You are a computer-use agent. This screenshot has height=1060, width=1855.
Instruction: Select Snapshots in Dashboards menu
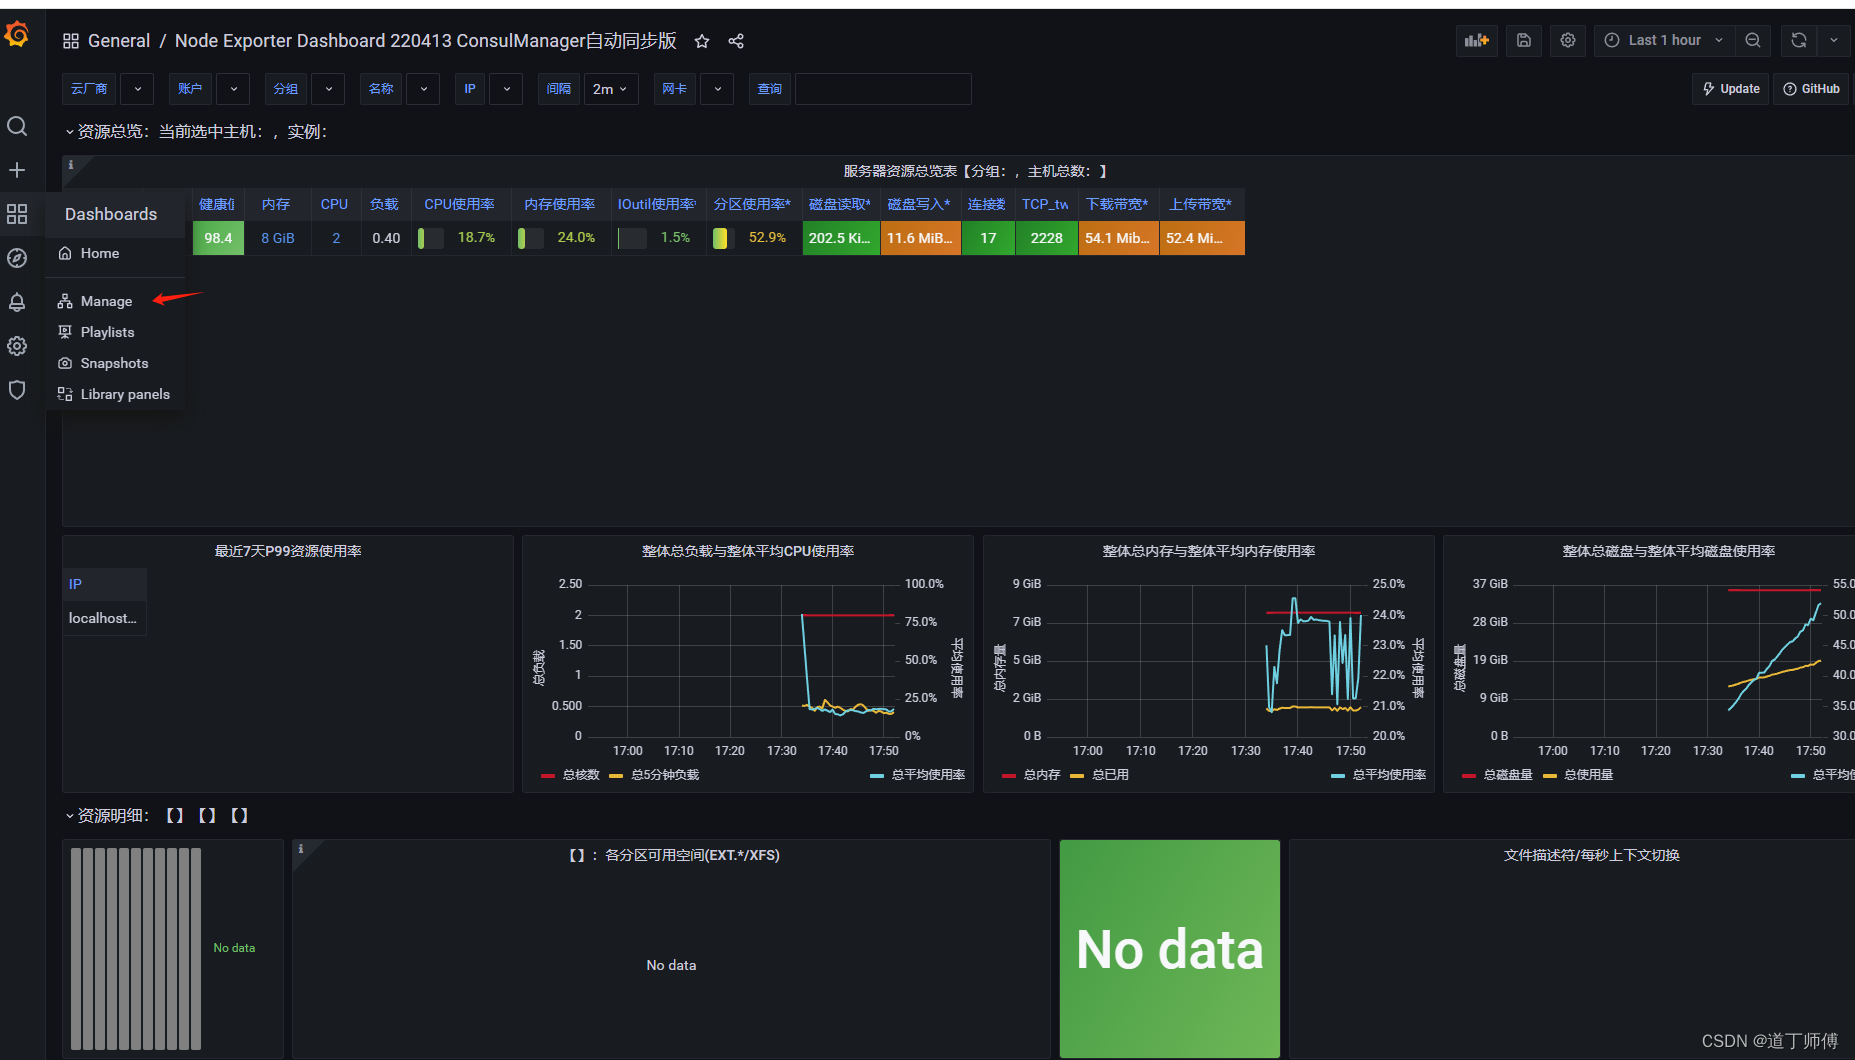(x=114, y=364)
